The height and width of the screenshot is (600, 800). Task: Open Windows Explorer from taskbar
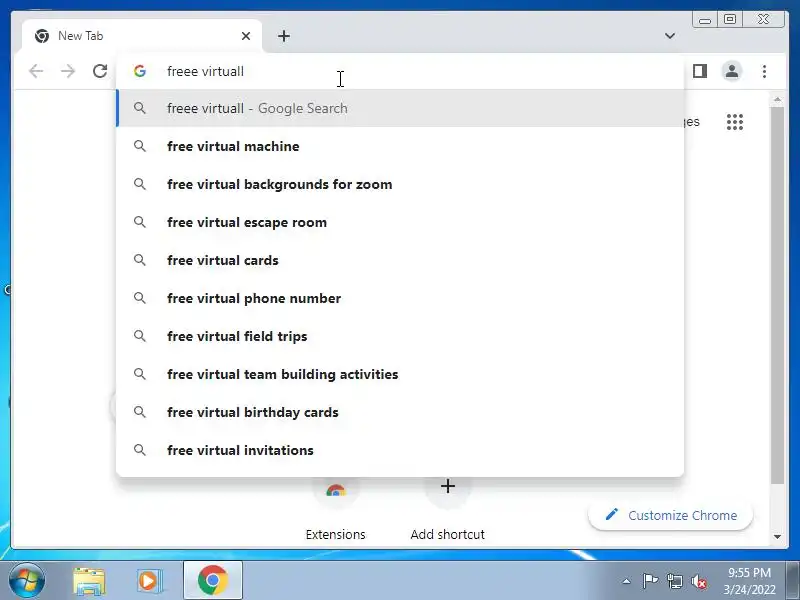[x=89, y=581]
